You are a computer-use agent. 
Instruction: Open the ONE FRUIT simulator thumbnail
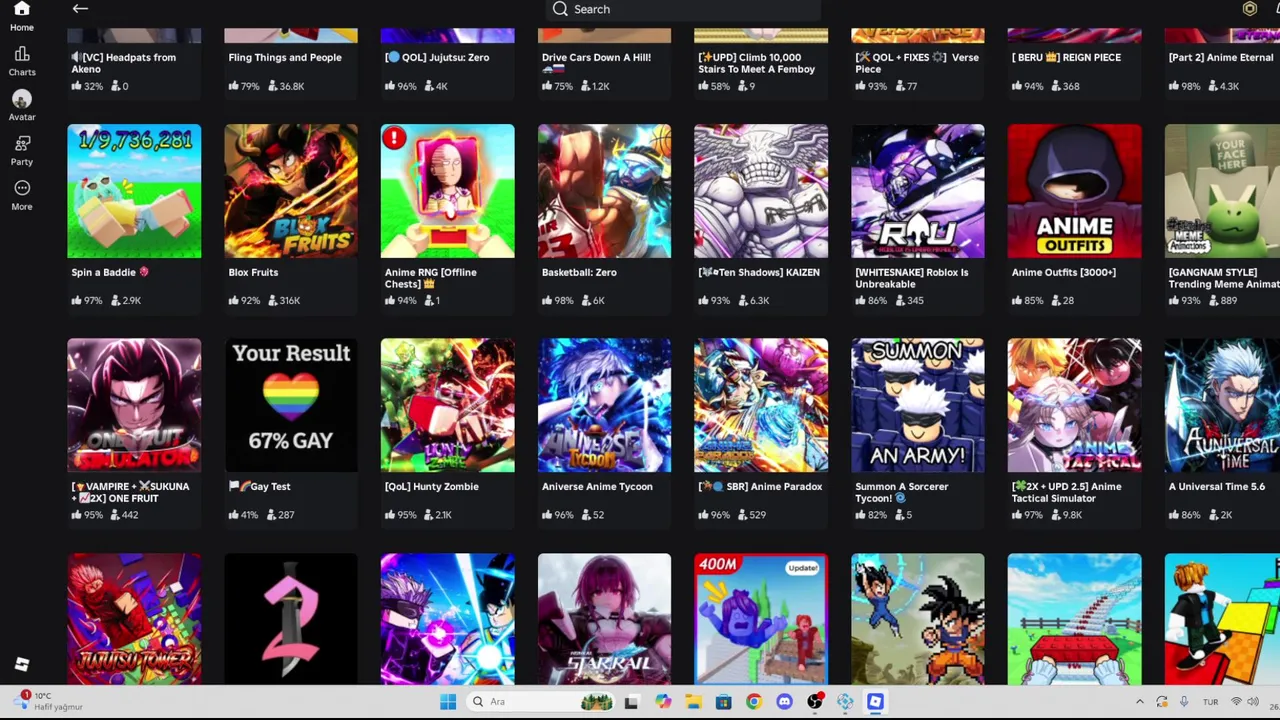(134, 405)
